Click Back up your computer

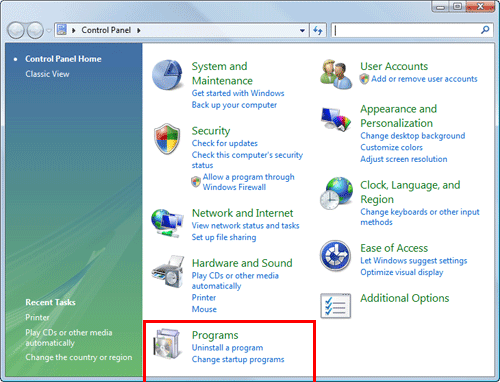click(x=234, y=105)
